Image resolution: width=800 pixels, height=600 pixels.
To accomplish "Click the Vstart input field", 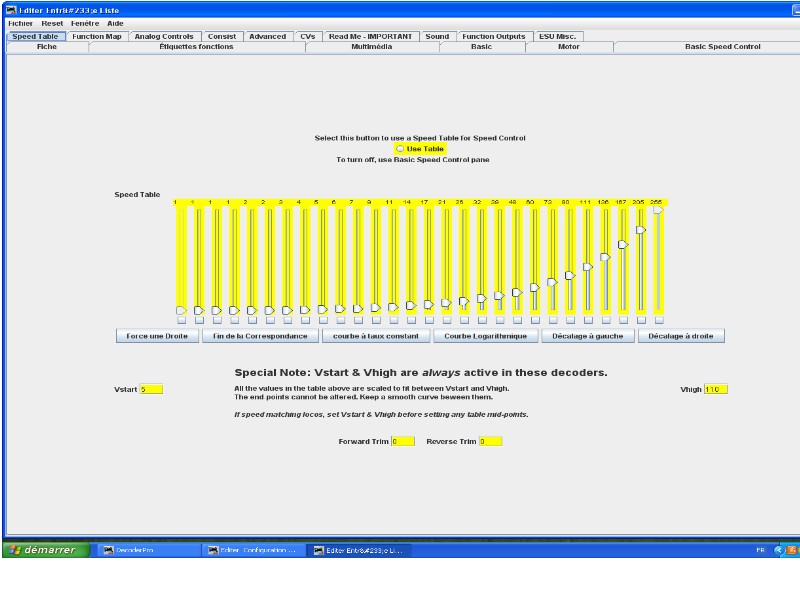I will pos(152,389).
